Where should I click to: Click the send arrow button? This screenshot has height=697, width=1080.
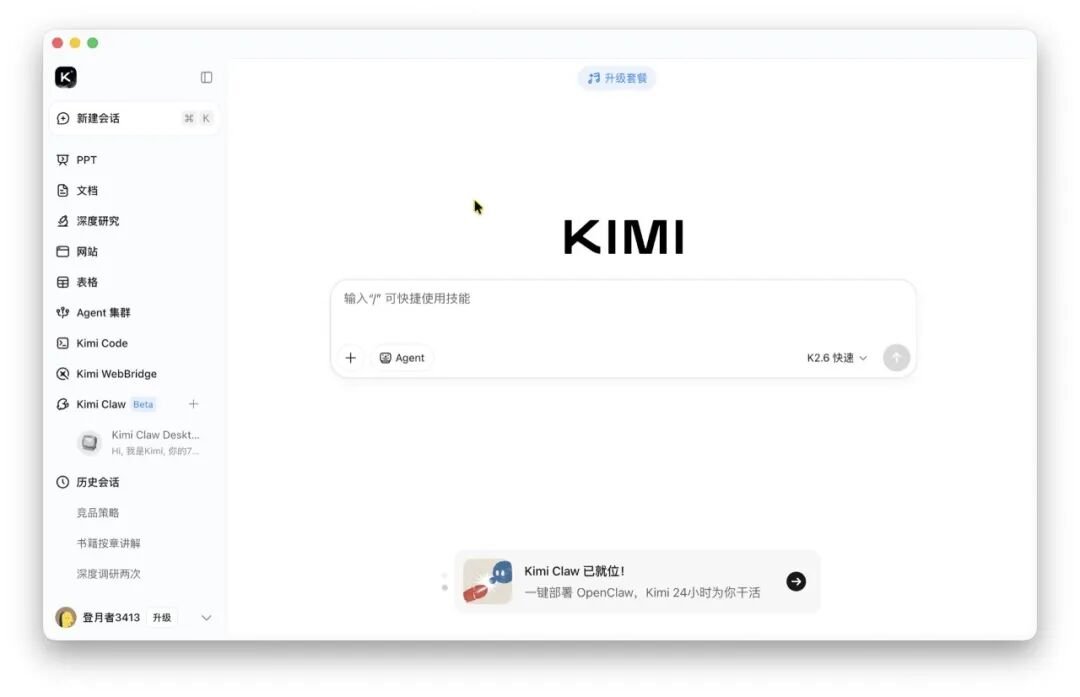point(896,357)
